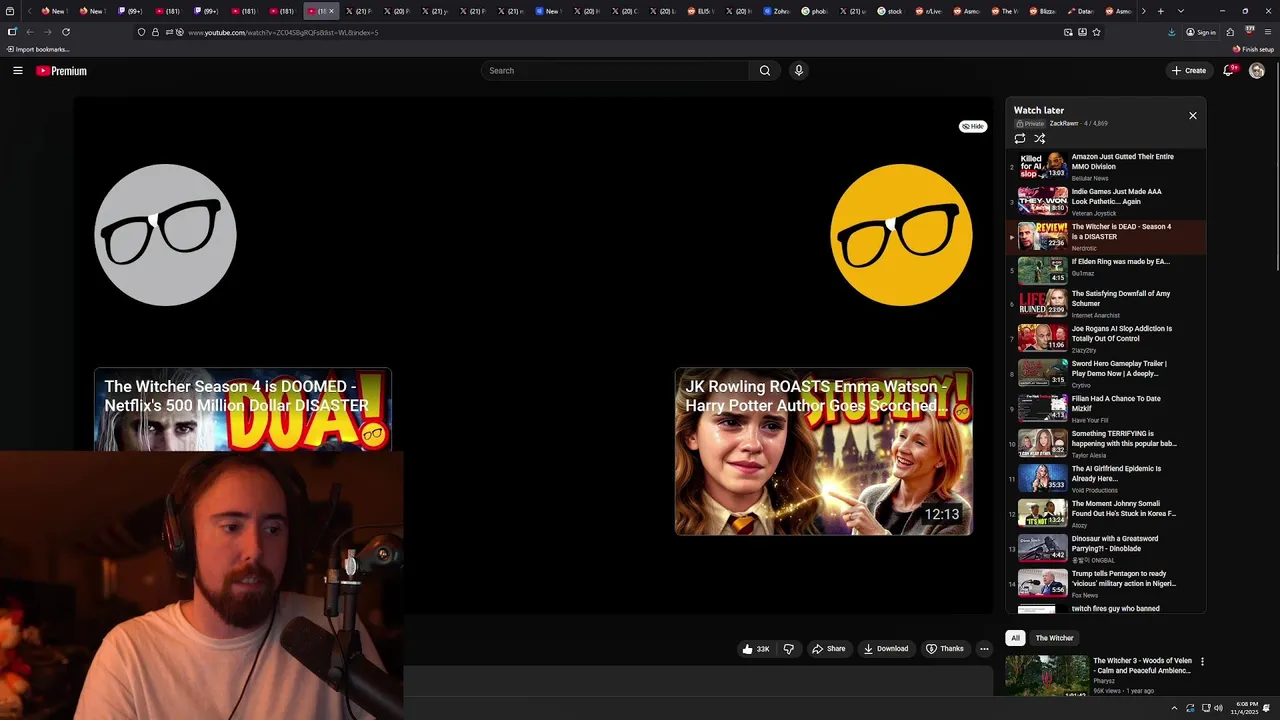The image size is (1280, 720).
Task: Bookmark this page with star icon
Action: 1096,32
